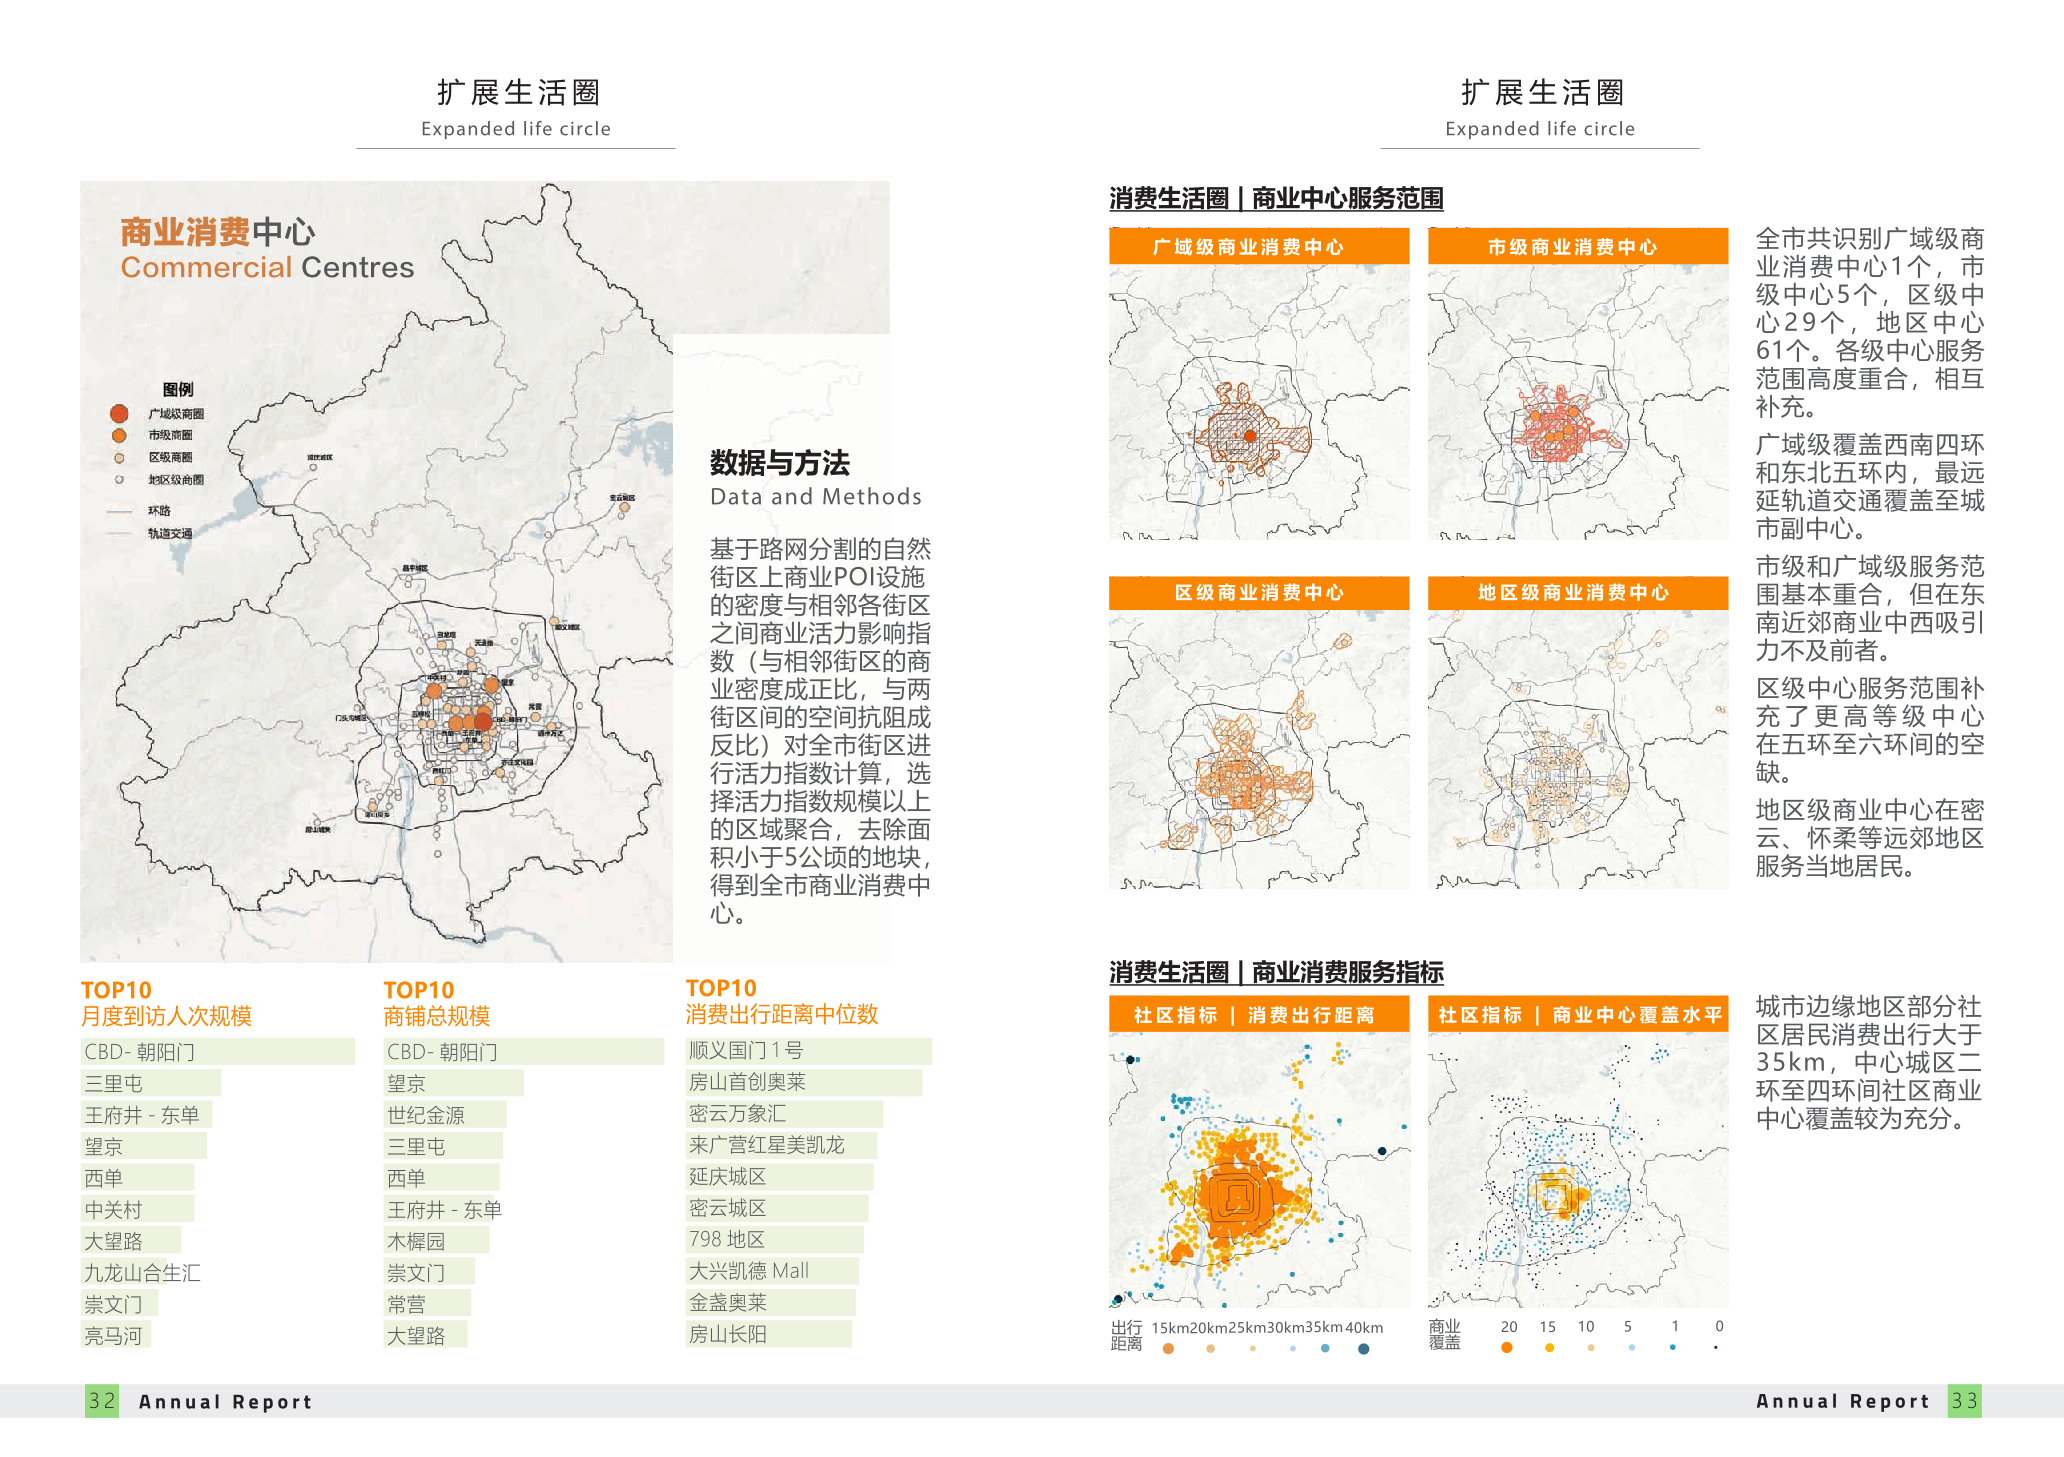Screen dimensions: 2064x1457
Task: Click the CBD-朝阳门 bar under 月度到访人次规模
Action: point(217,1051)
